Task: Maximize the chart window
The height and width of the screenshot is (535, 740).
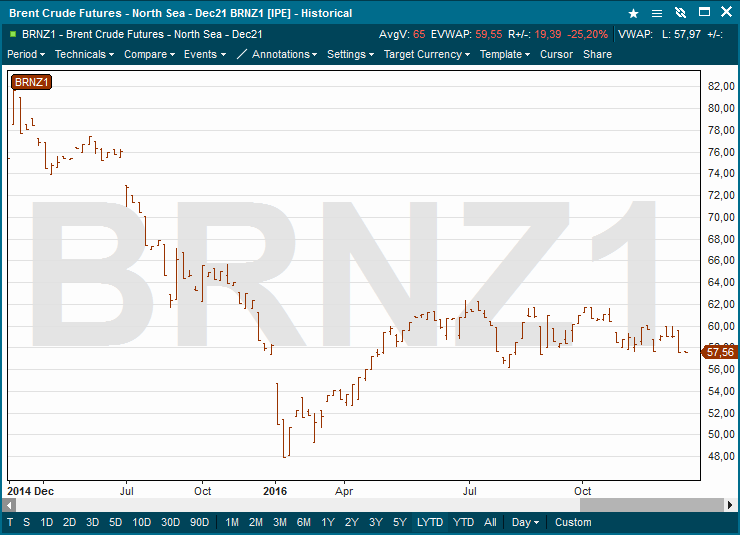Action: [704, 12]
